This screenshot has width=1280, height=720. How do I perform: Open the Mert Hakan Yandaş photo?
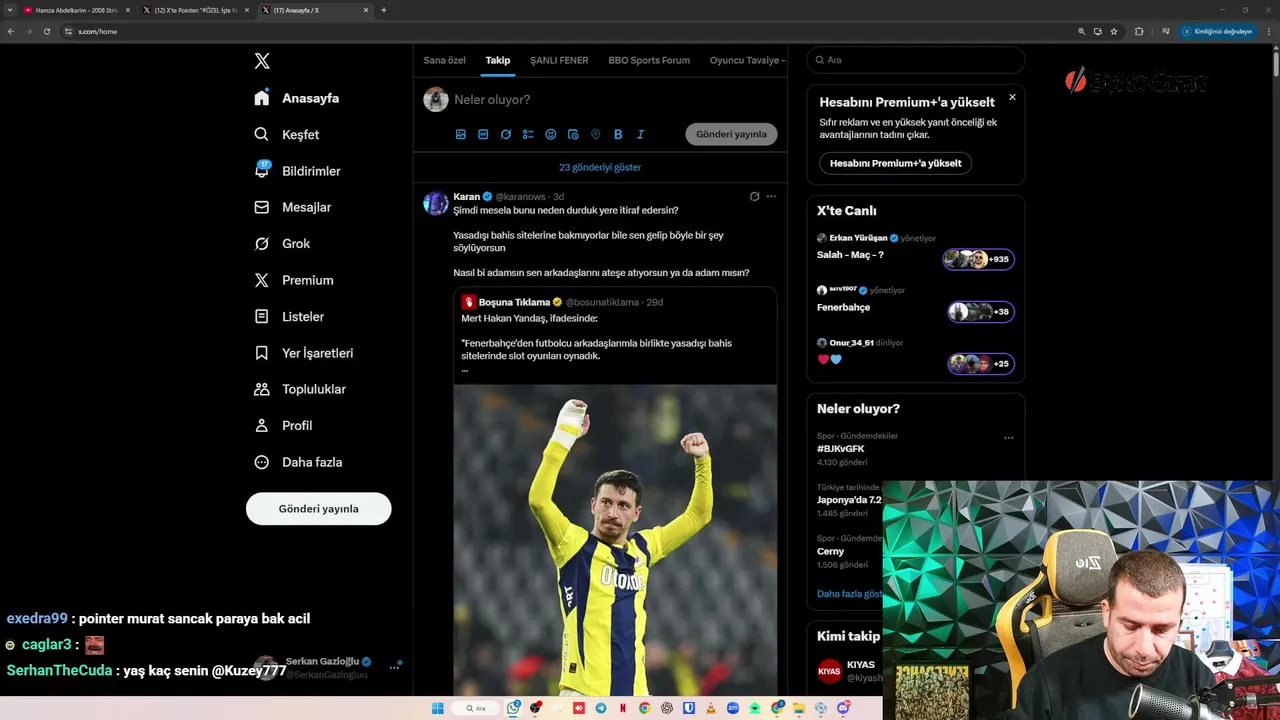(x=615, y=540)
